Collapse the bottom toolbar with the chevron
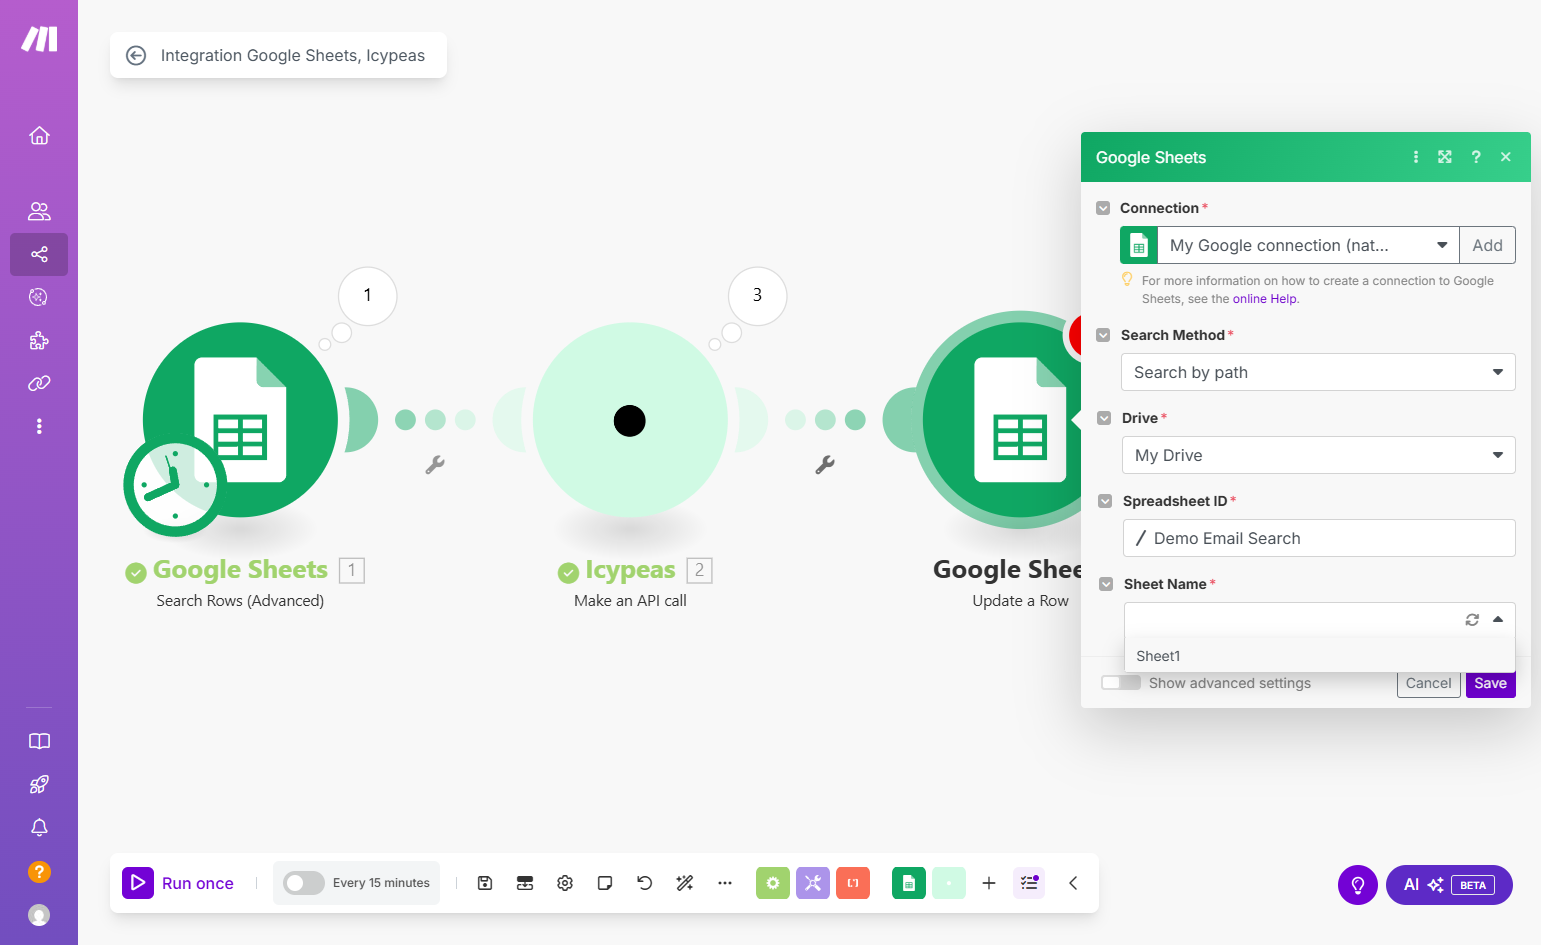This screenshot has width=1541, height=945. pyautogui.click(x=1073, y=883)
